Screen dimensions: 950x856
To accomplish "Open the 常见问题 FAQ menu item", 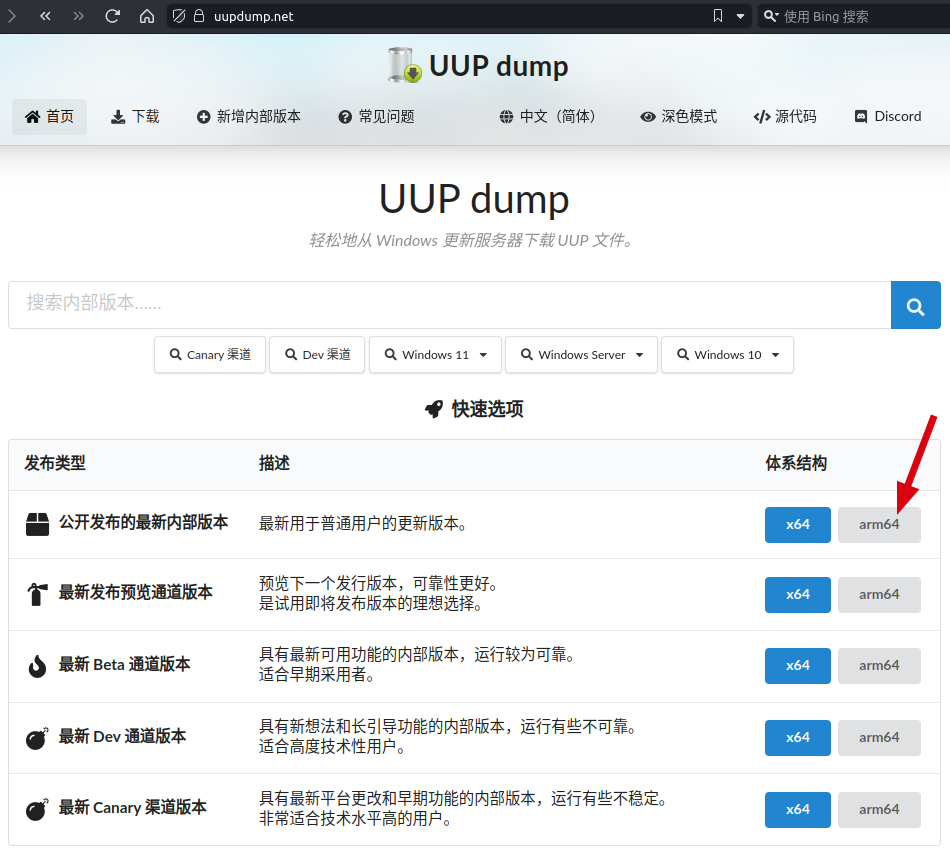I will (376, 117).
